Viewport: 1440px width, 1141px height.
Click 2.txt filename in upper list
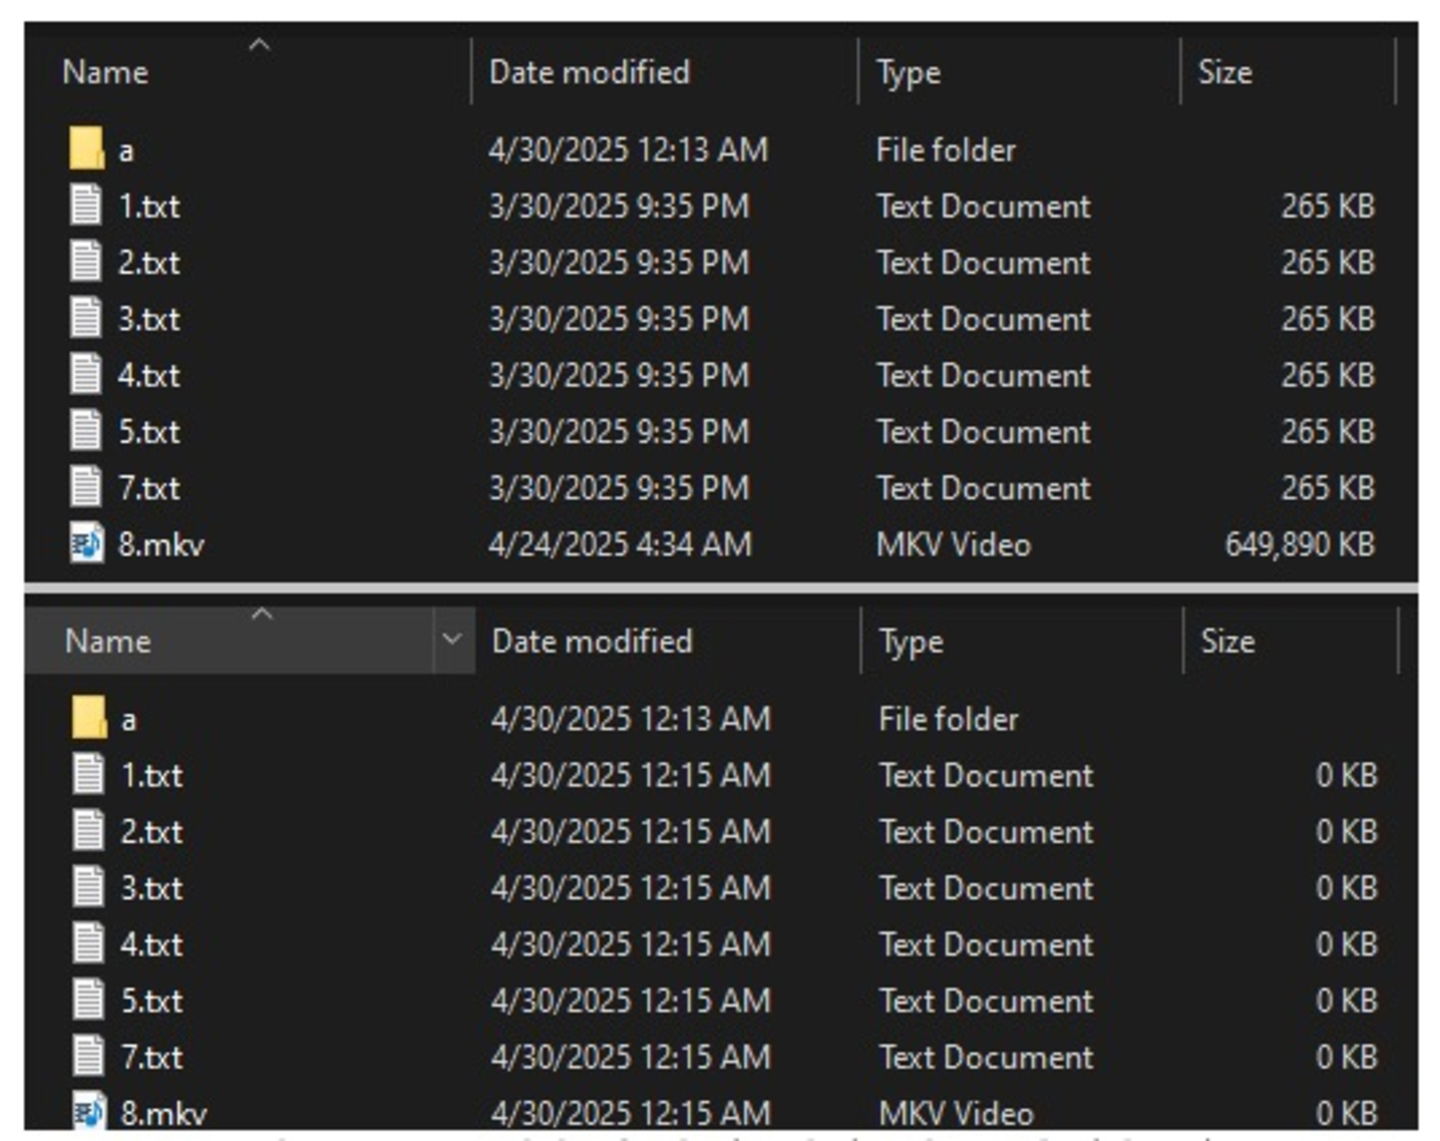[x=149, y=262]
